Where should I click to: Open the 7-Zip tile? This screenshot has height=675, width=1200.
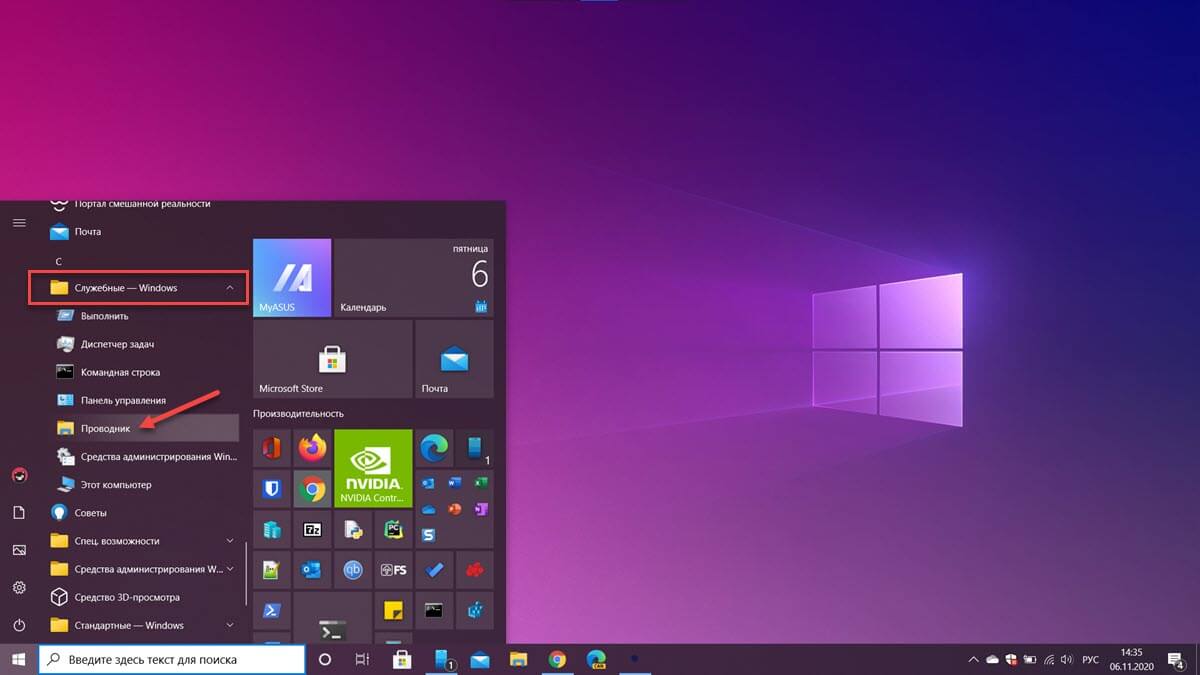pyautogui.click(x=313, y=530)
